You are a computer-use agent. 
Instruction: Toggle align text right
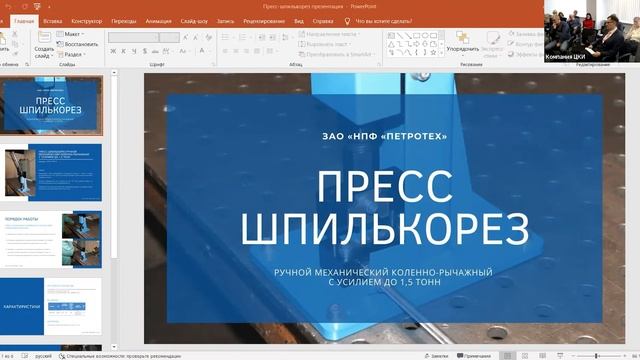pos(247,51)
